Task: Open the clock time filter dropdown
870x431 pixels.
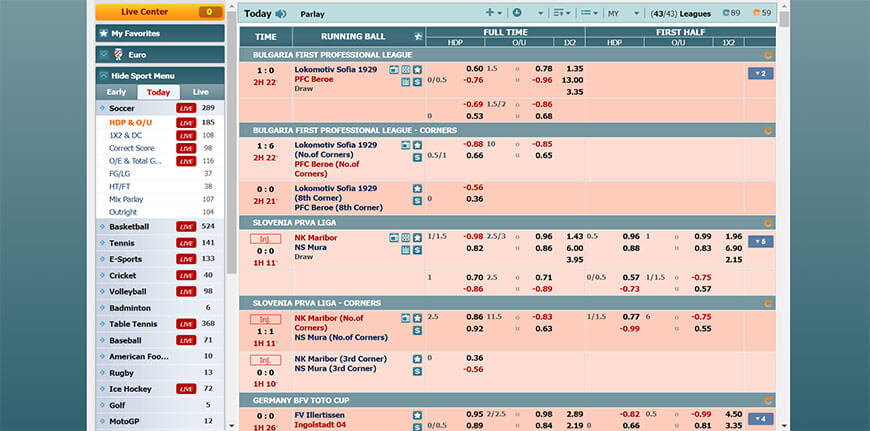Action: [x=528, y=13]
